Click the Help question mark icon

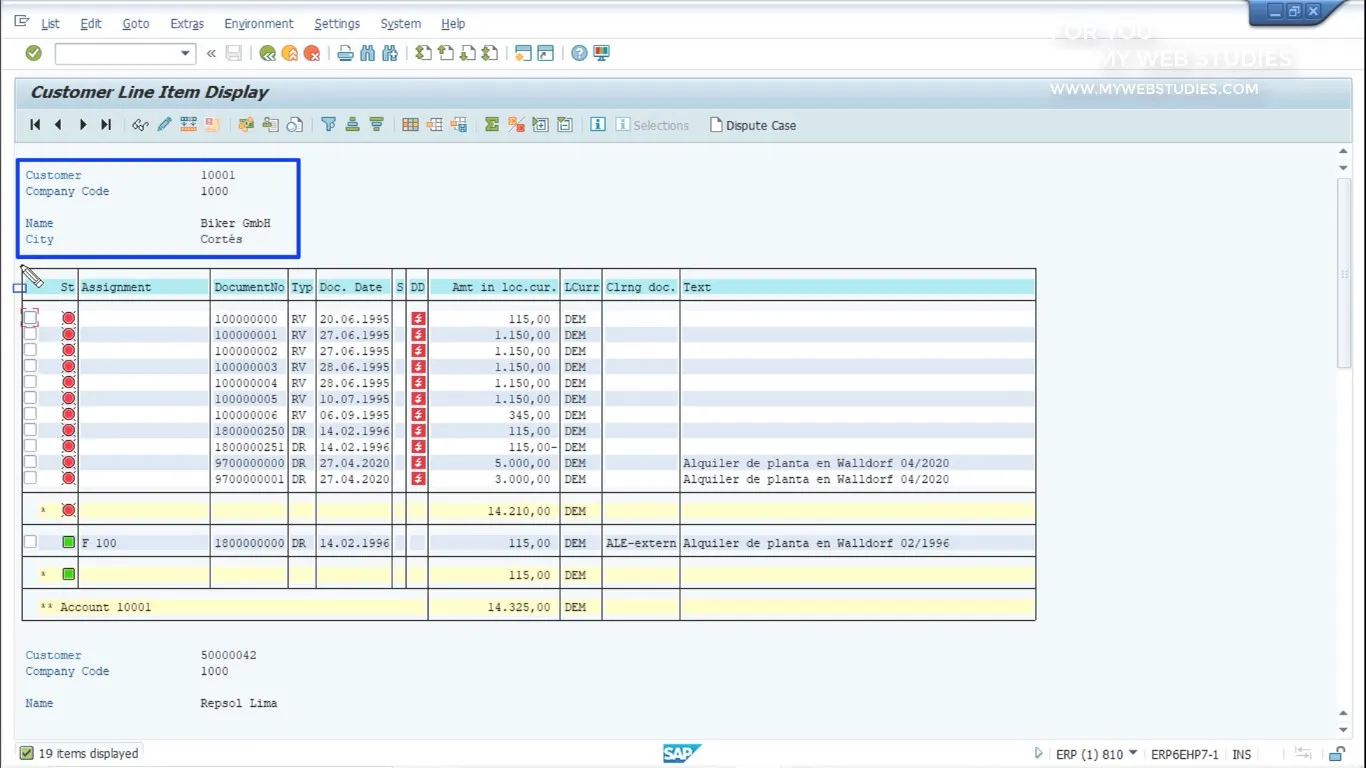(x=579, y=53)
